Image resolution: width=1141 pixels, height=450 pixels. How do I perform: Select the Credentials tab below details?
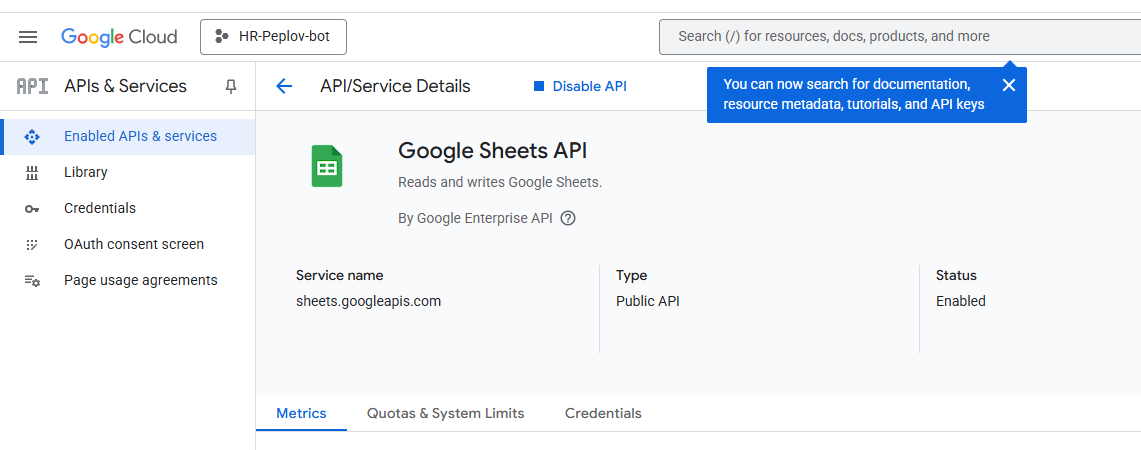pos(603,413)
